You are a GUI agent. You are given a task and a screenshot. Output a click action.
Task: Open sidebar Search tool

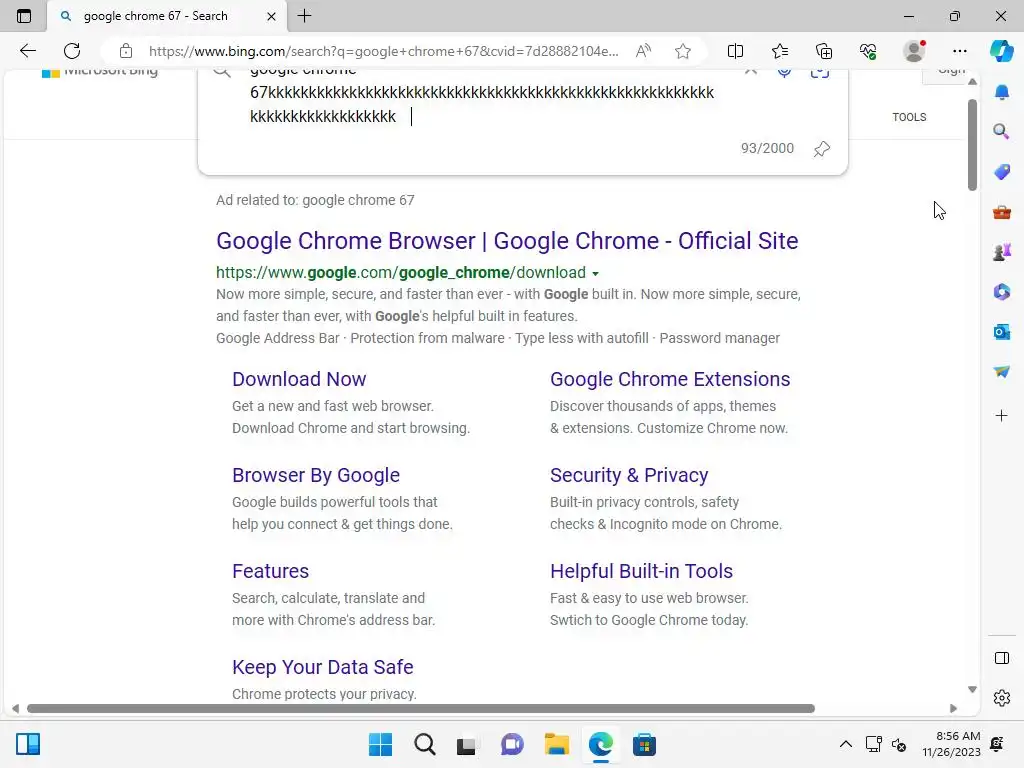[1002, 132]
